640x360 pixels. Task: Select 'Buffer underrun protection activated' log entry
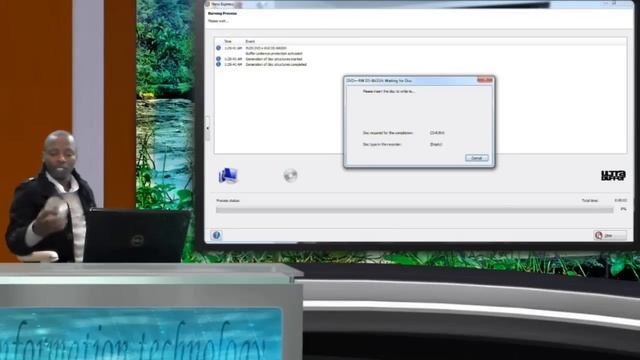coord(273,53)
